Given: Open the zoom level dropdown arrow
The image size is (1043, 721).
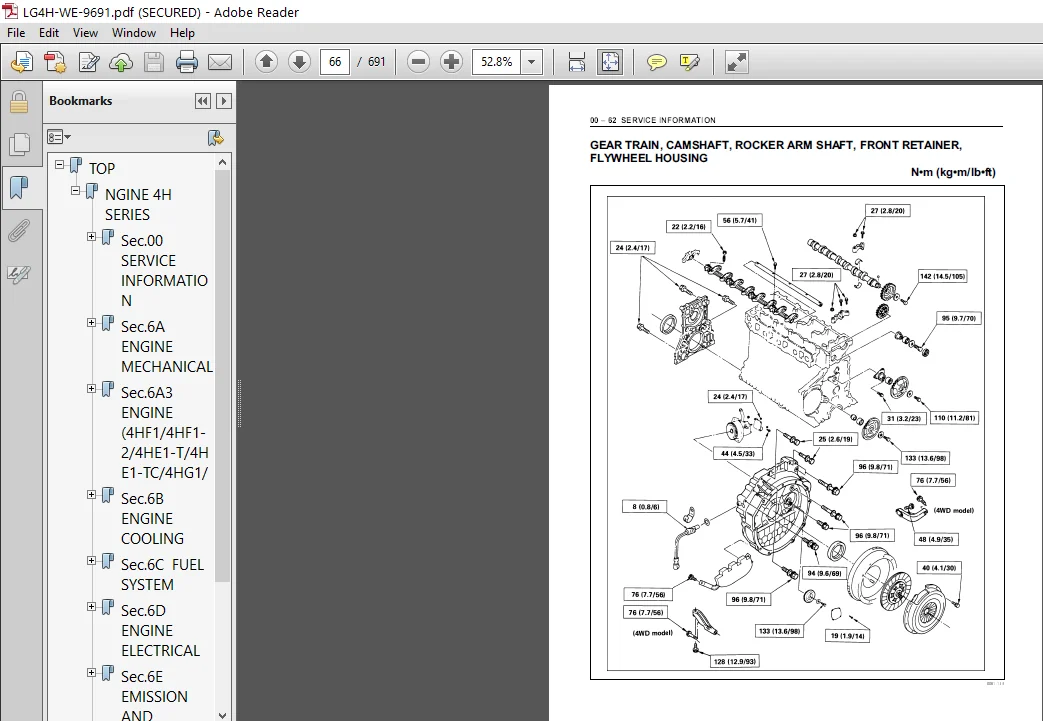Looking at the screenshot, I should (x=531, y=62).
